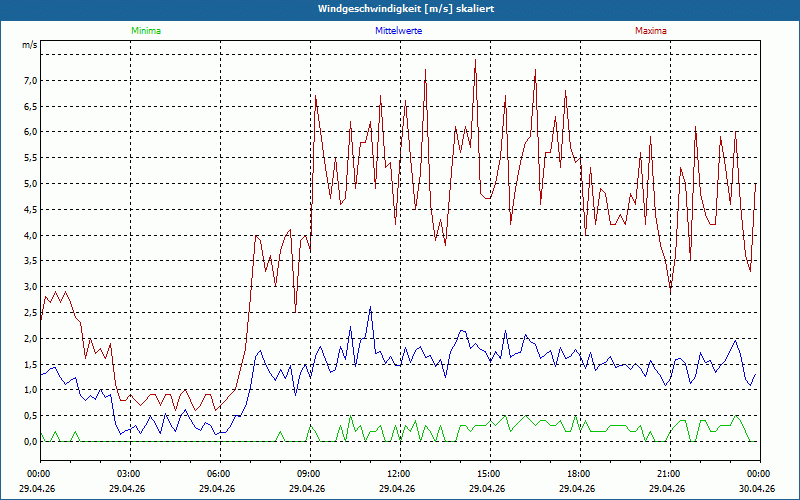800x500 pixels.
Task: Click the 0,0 y-axis tick label
Action: [x=31, y=442]
